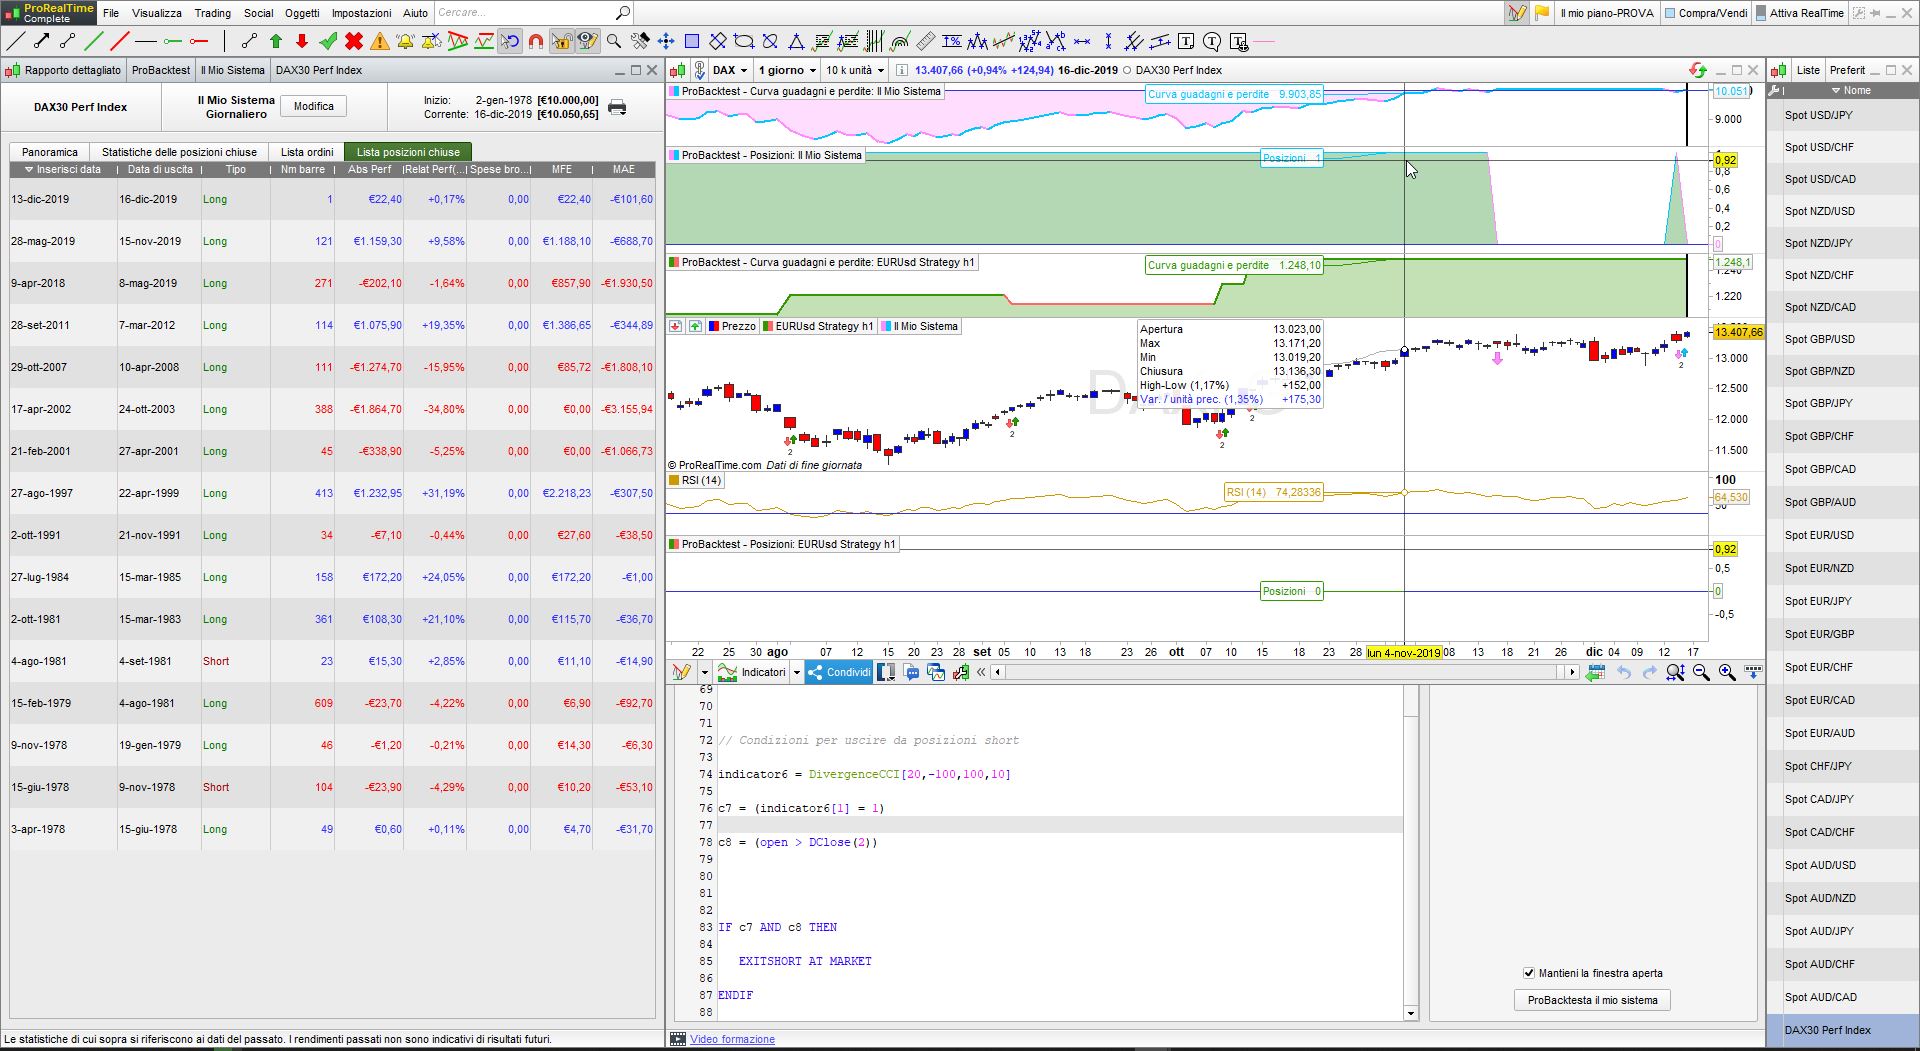The image size is (1920, 1051).
Task: Click the magnifier zoom-in icon below chart
Action: click(1727, 672)
